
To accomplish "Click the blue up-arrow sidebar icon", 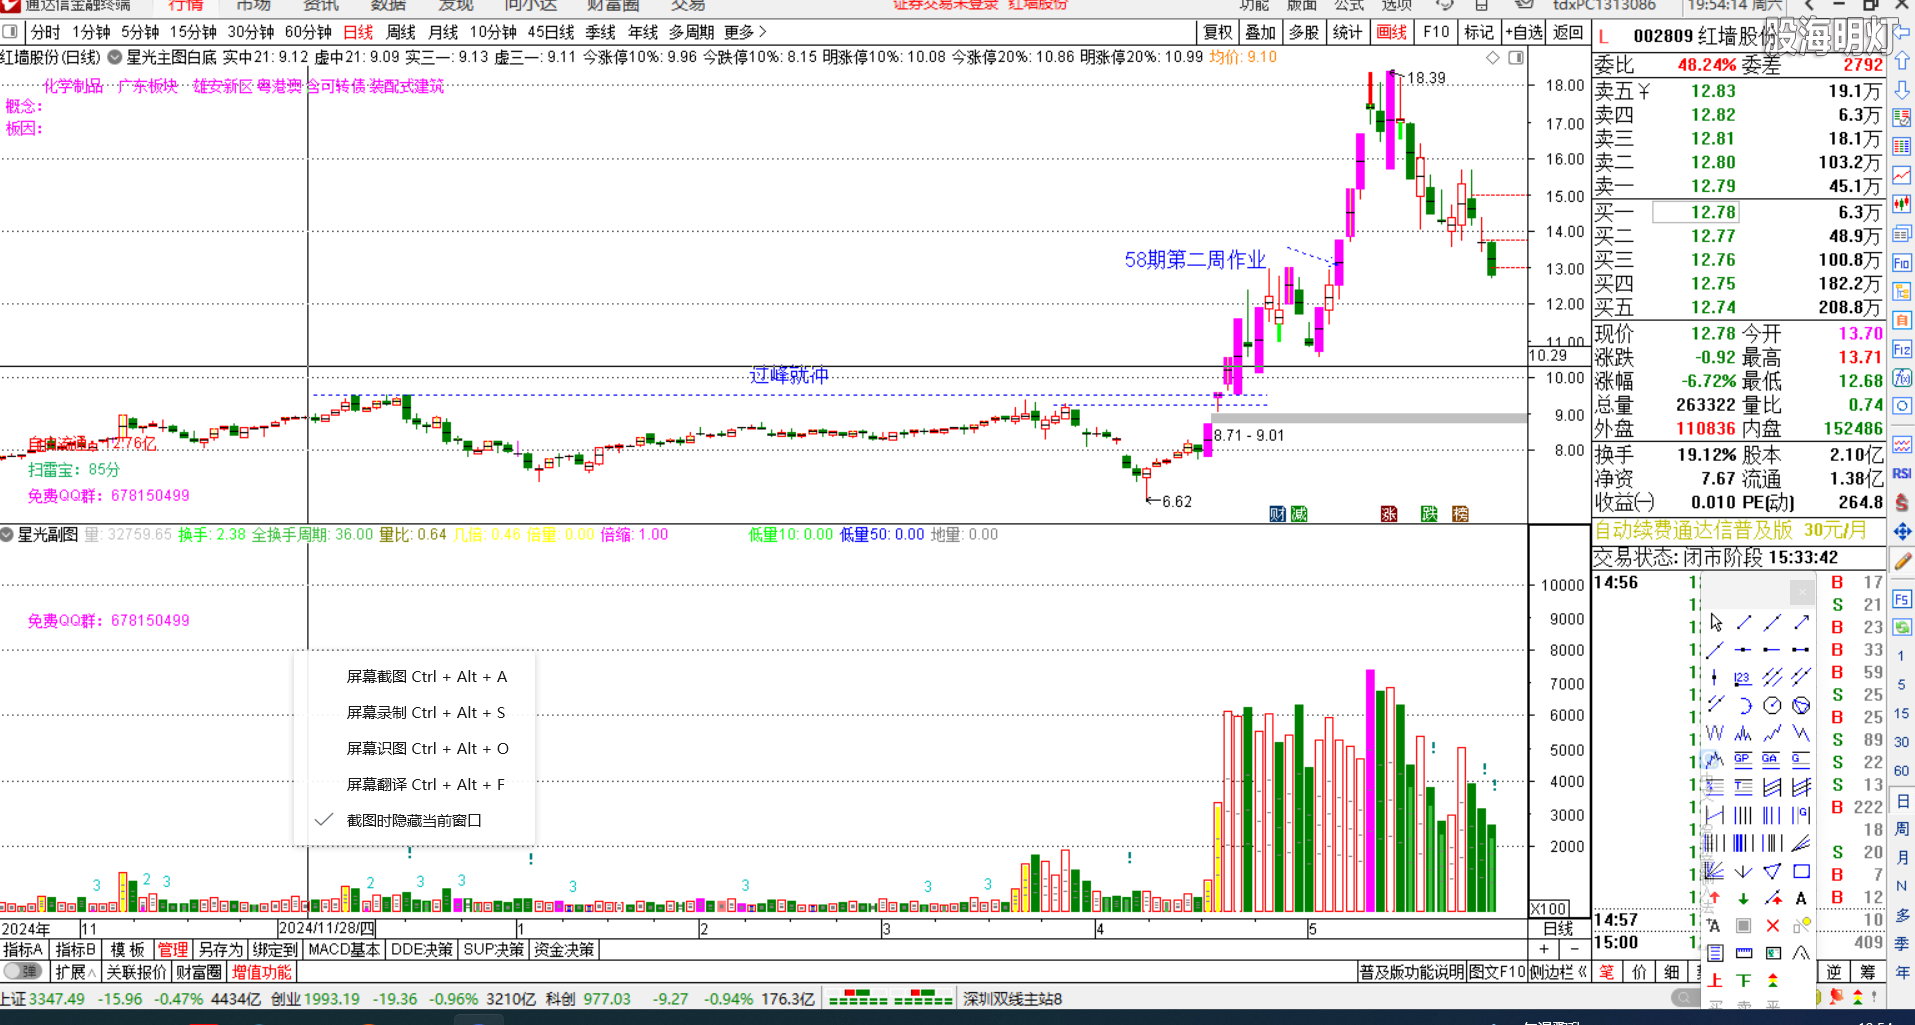I will pyautogui.click(x=1901, y=61).
